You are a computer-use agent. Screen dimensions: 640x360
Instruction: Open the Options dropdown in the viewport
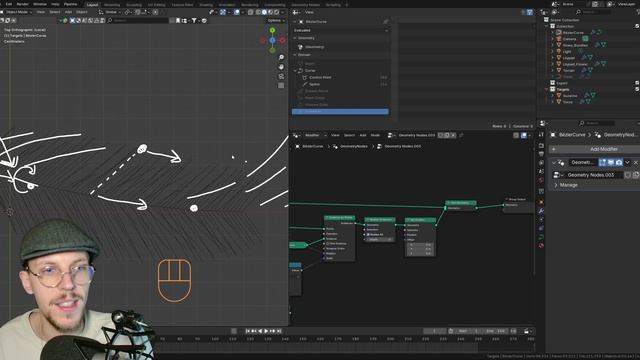[x=276, y=20]
